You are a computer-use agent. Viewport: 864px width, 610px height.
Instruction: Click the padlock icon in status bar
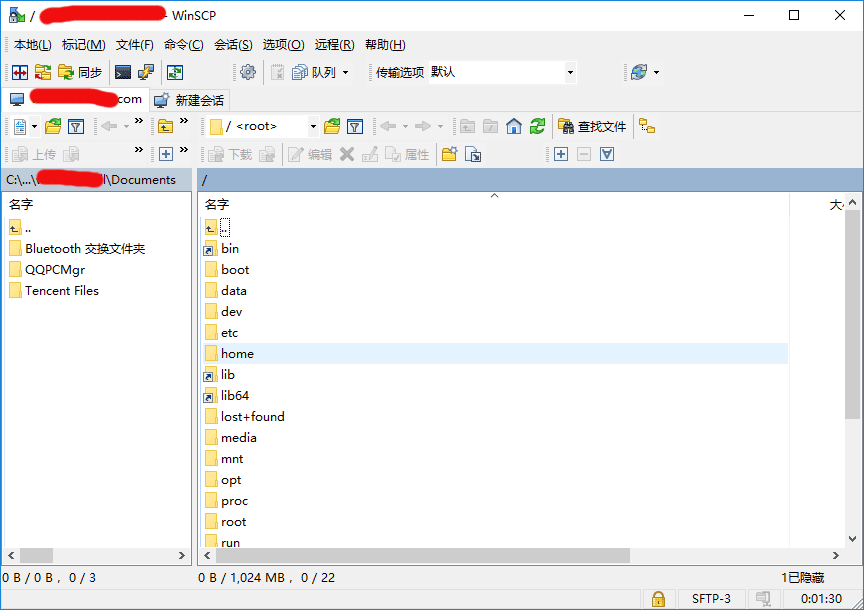658,599
